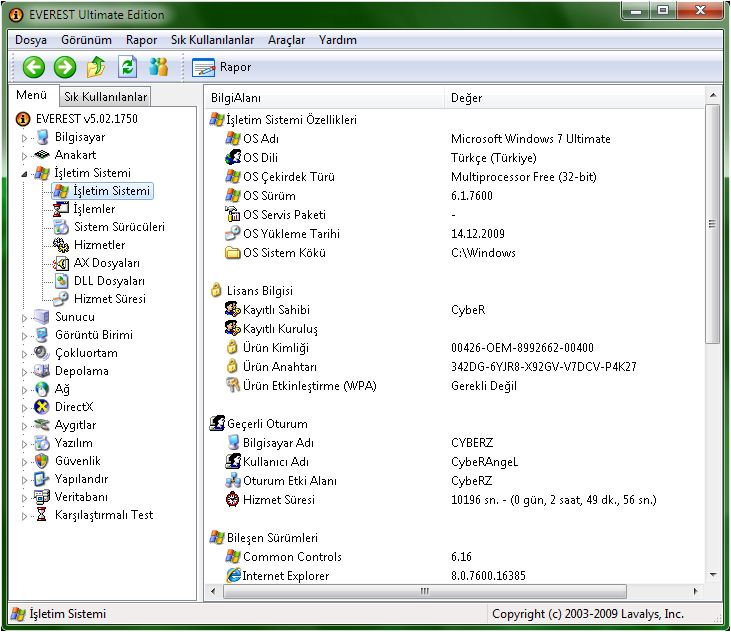Expand the Sunucu tree node

[24, 318]
